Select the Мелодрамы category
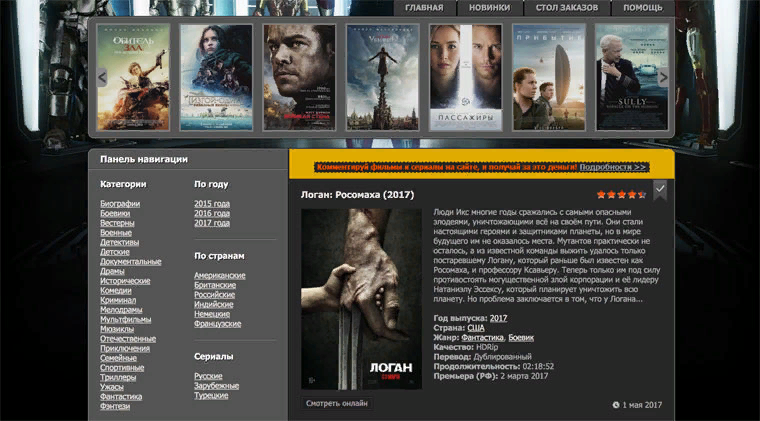This screenshot has width=760, height=421. (121, 310)
